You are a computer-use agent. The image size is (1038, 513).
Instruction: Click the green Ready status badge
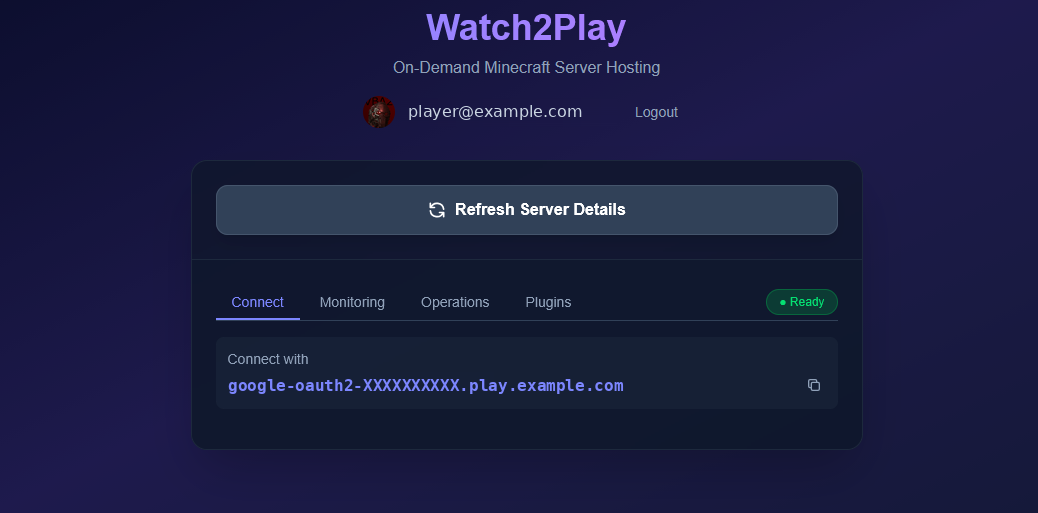pos(802,302)
